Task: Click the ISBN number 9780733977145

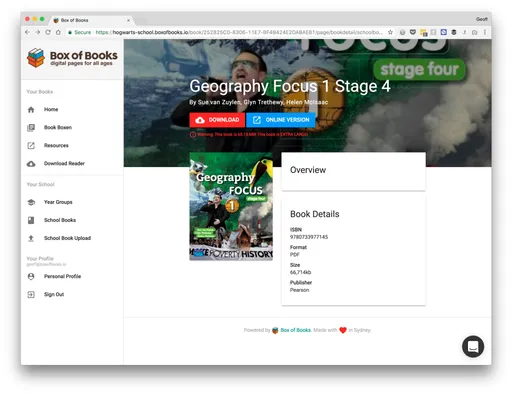Action: [309, 237]
